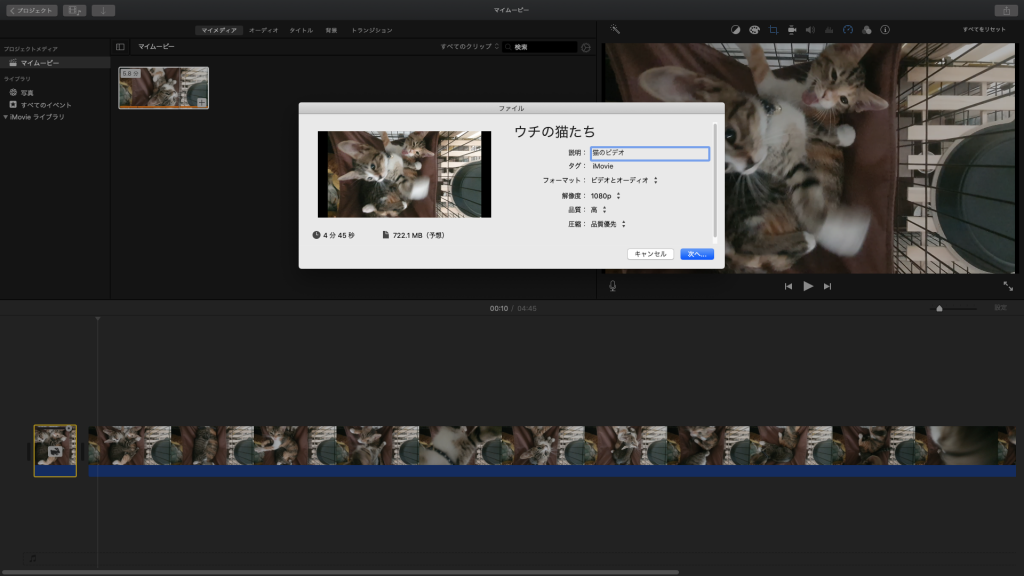The height and width of the screenshot is (576, 1024).
Task: Click the share export icon in title bar
Action: tap(1004, 10)
